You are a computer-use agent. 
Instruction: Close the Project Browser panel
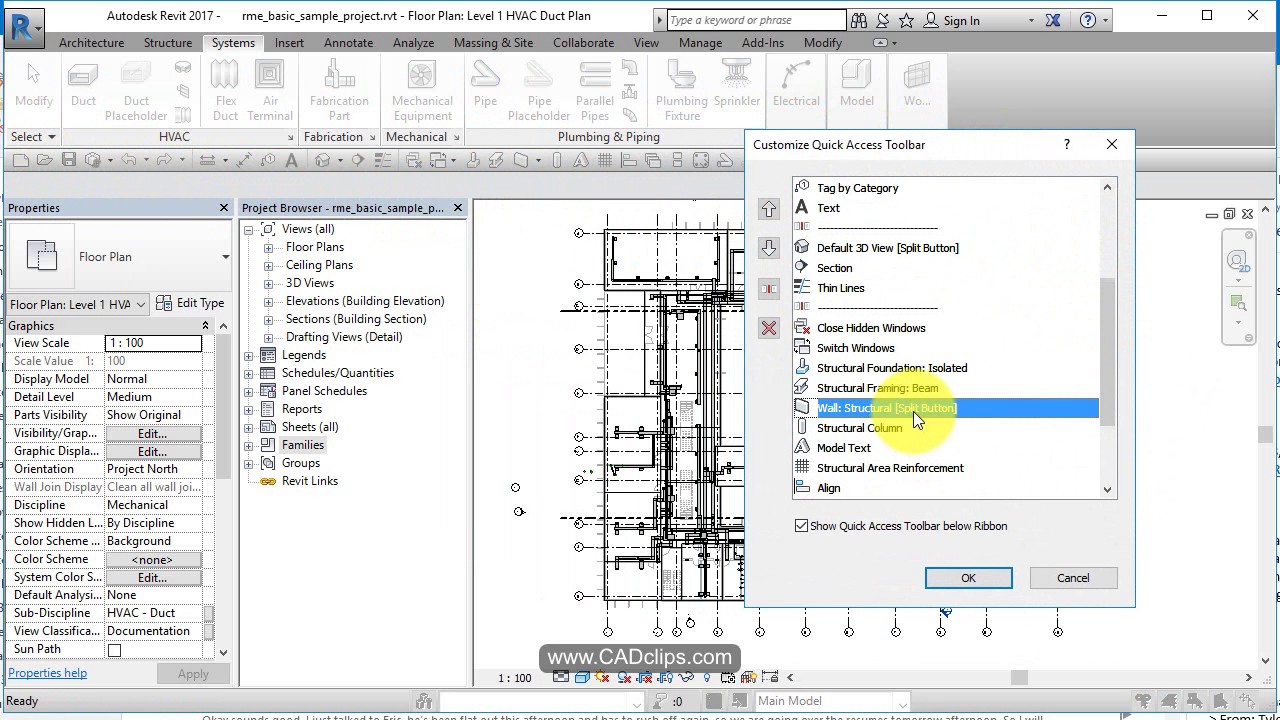tap(458, 207)
